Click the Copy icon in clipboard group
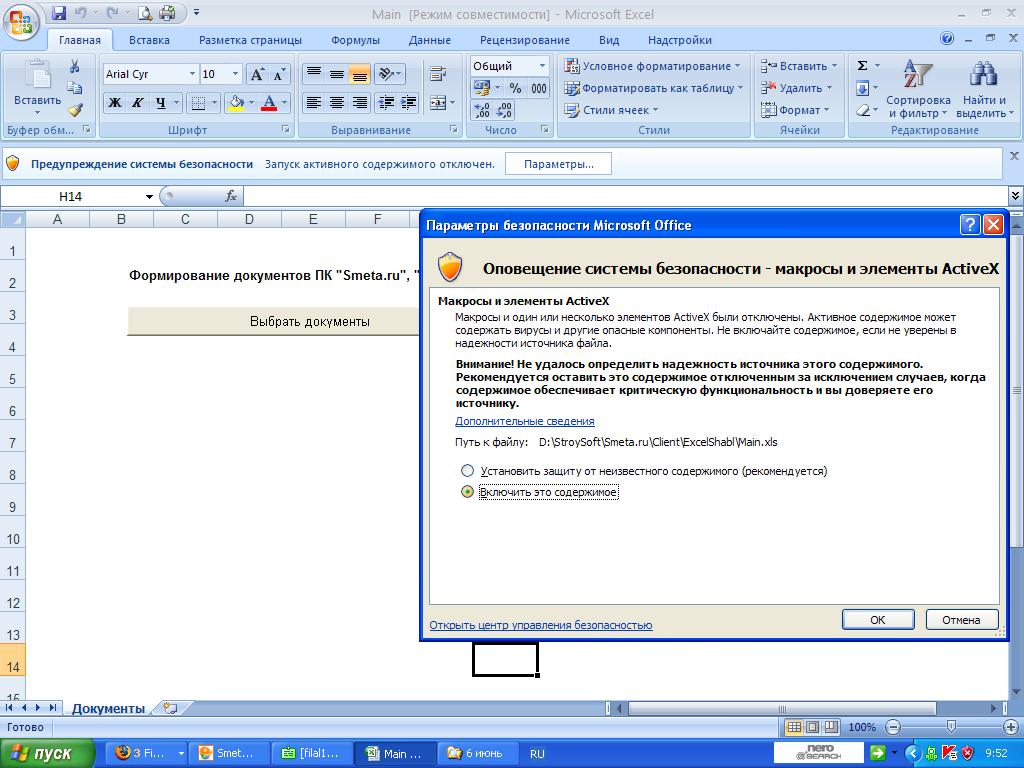 coord(74,88)
